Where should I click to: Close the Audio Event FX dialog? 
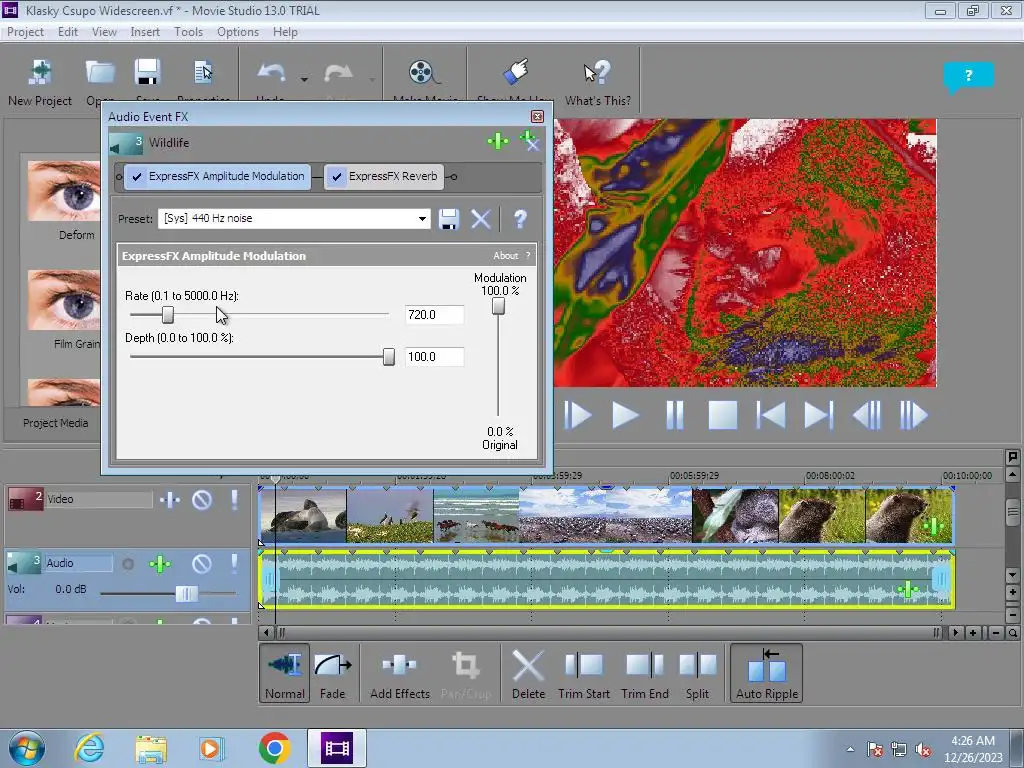[x=537, y=117]
